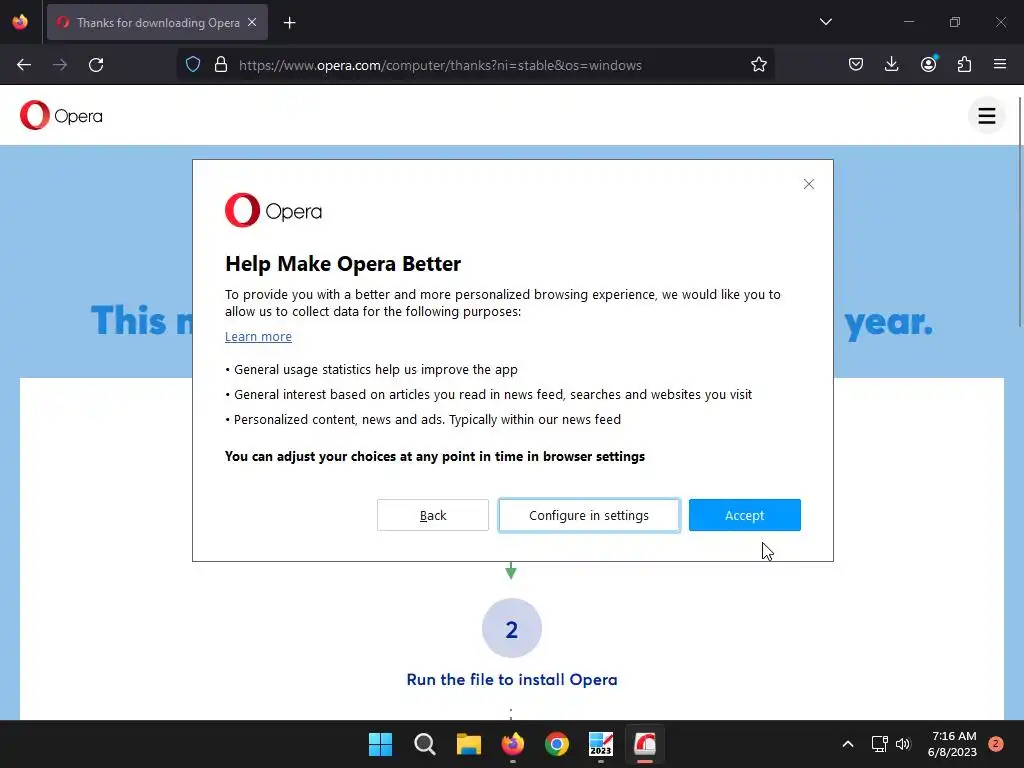Save the page to Pocket
1024x768 pixels.
pos(856,65)
